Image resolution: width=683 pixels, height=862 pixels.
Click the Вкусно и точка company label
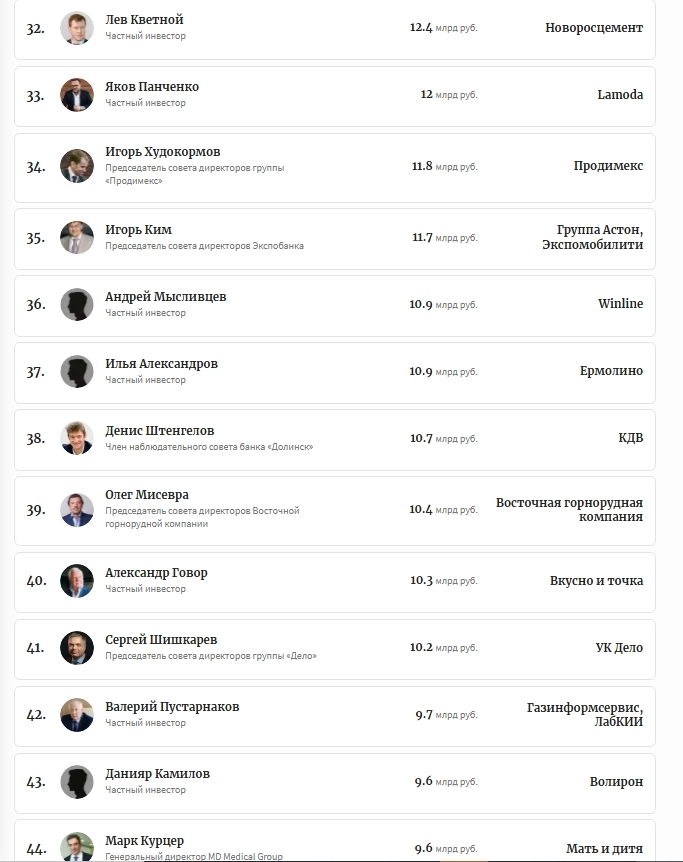coord(596,581)
